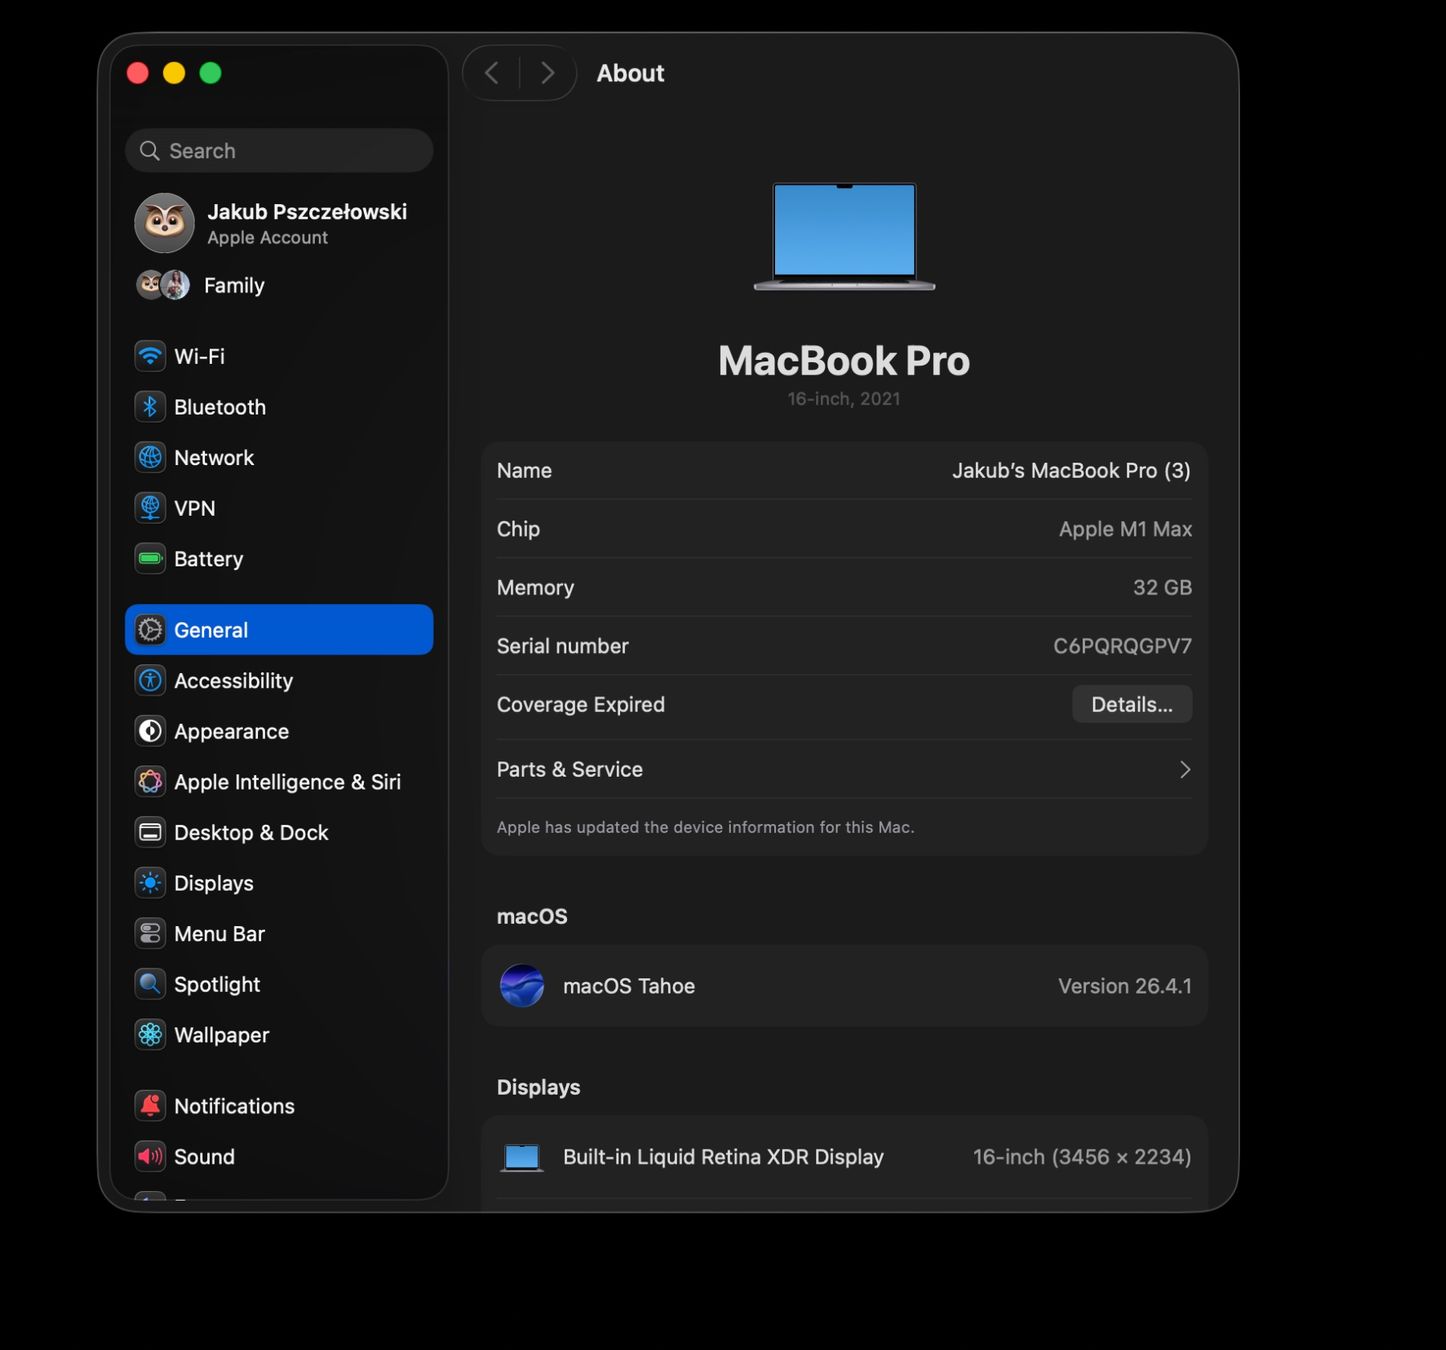Minimize the window with the yellow button
The height and width of the screenshot is (1350, 1446).
click(174, 73)
